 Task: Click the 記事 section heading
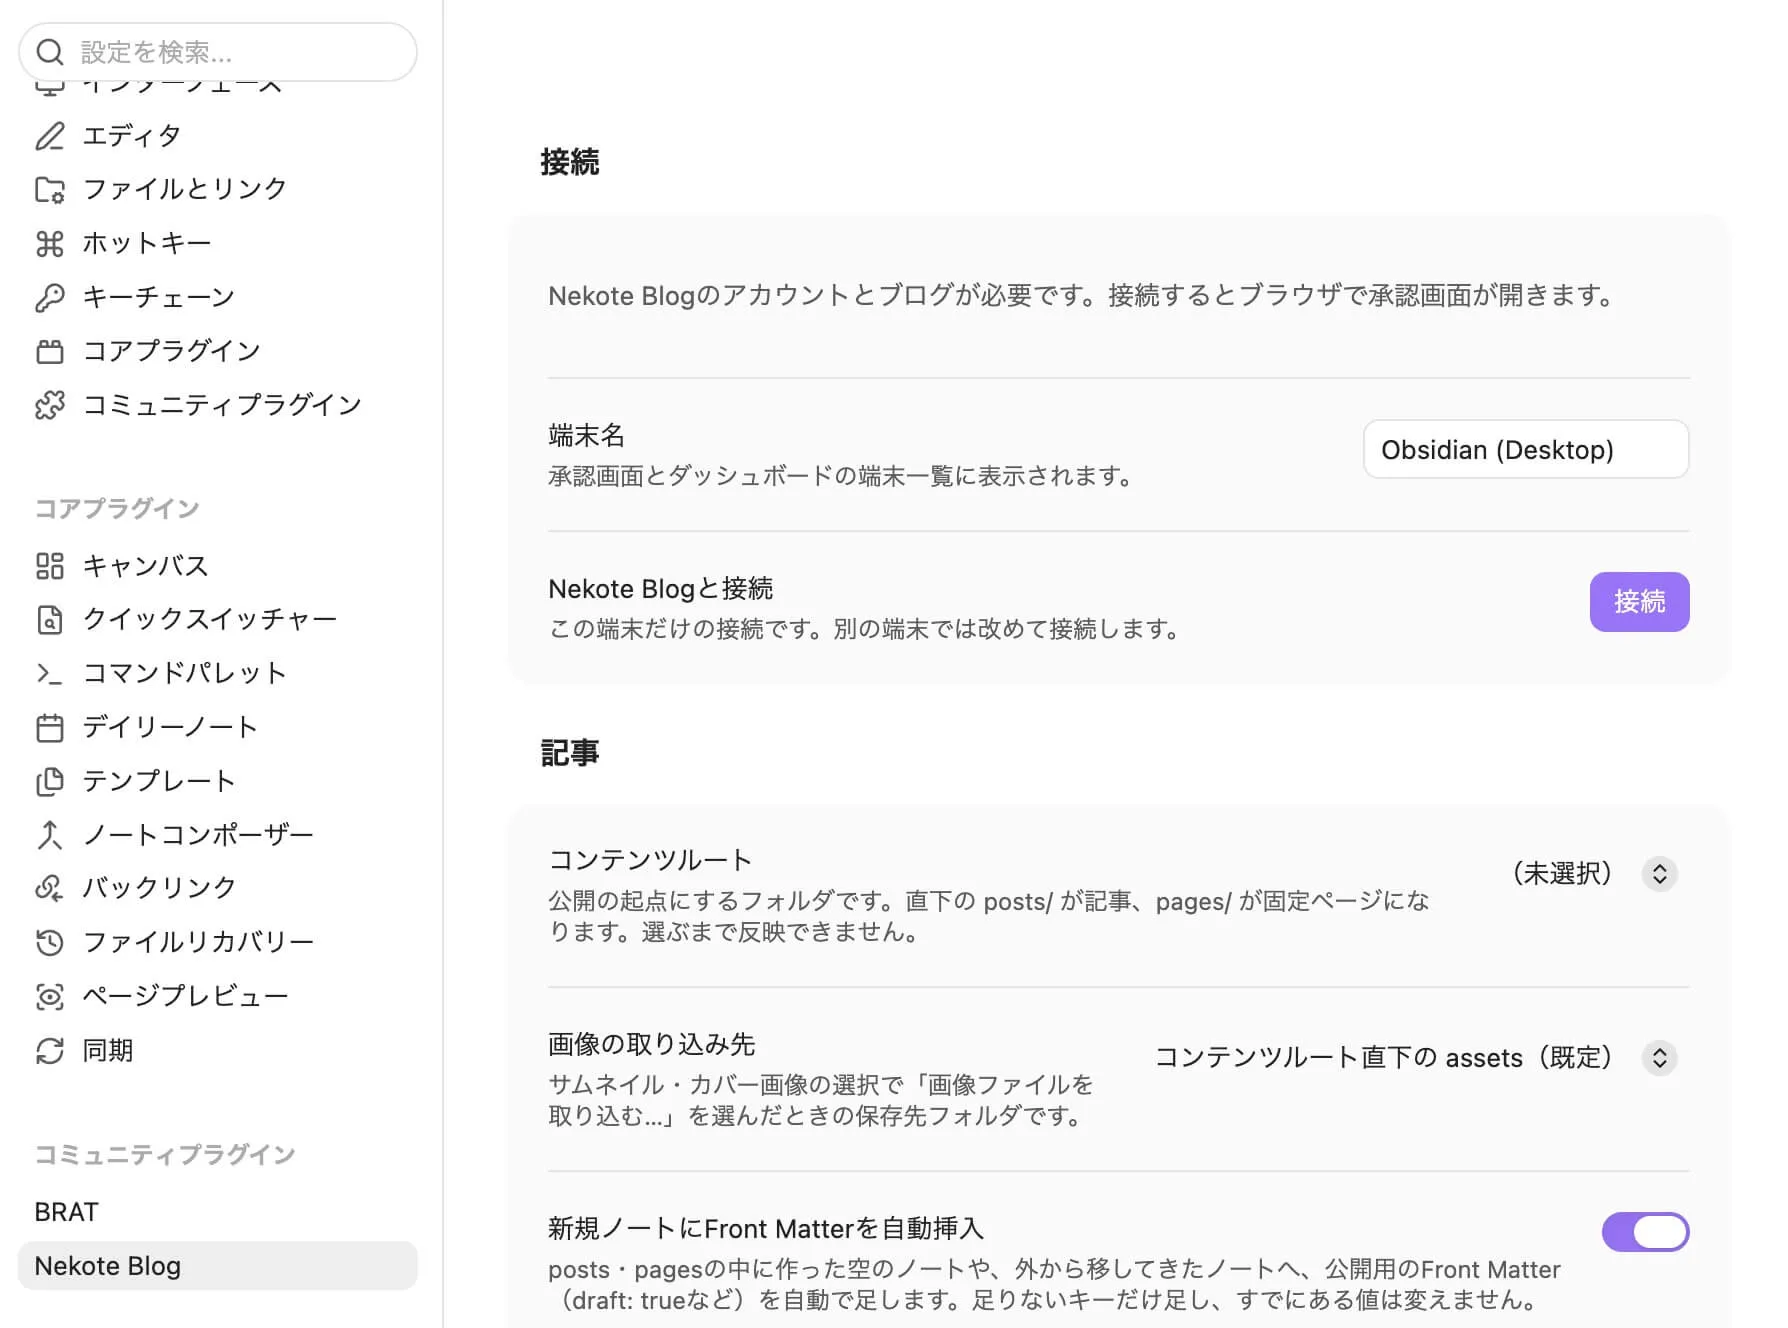coord(570,753)
